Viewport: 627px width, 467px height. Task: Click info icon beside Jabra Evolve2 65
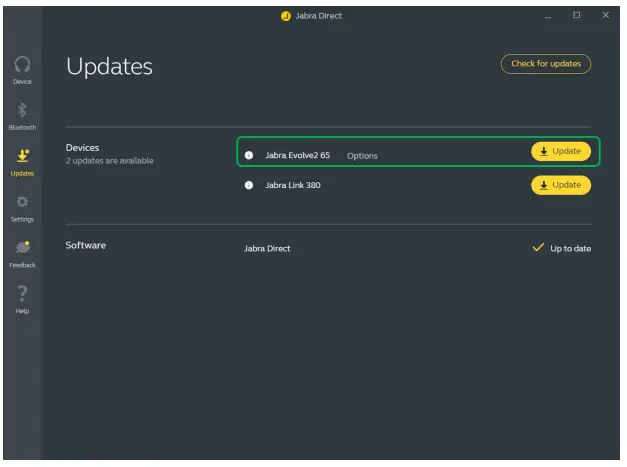click(249, 155)
